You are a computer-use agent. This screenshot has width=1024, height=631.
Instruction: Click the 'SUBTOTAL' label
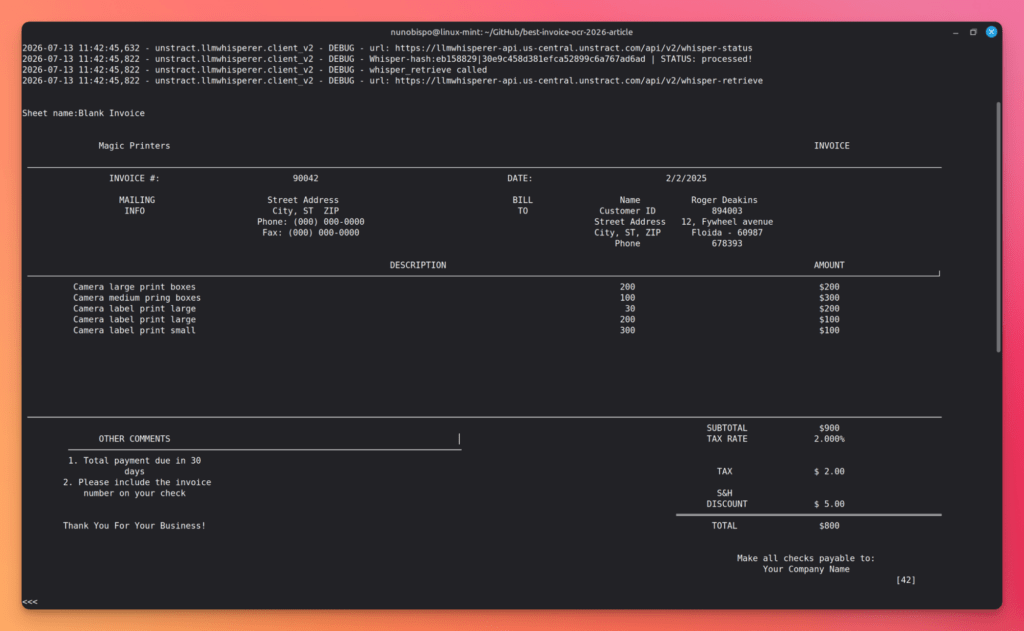727,428
